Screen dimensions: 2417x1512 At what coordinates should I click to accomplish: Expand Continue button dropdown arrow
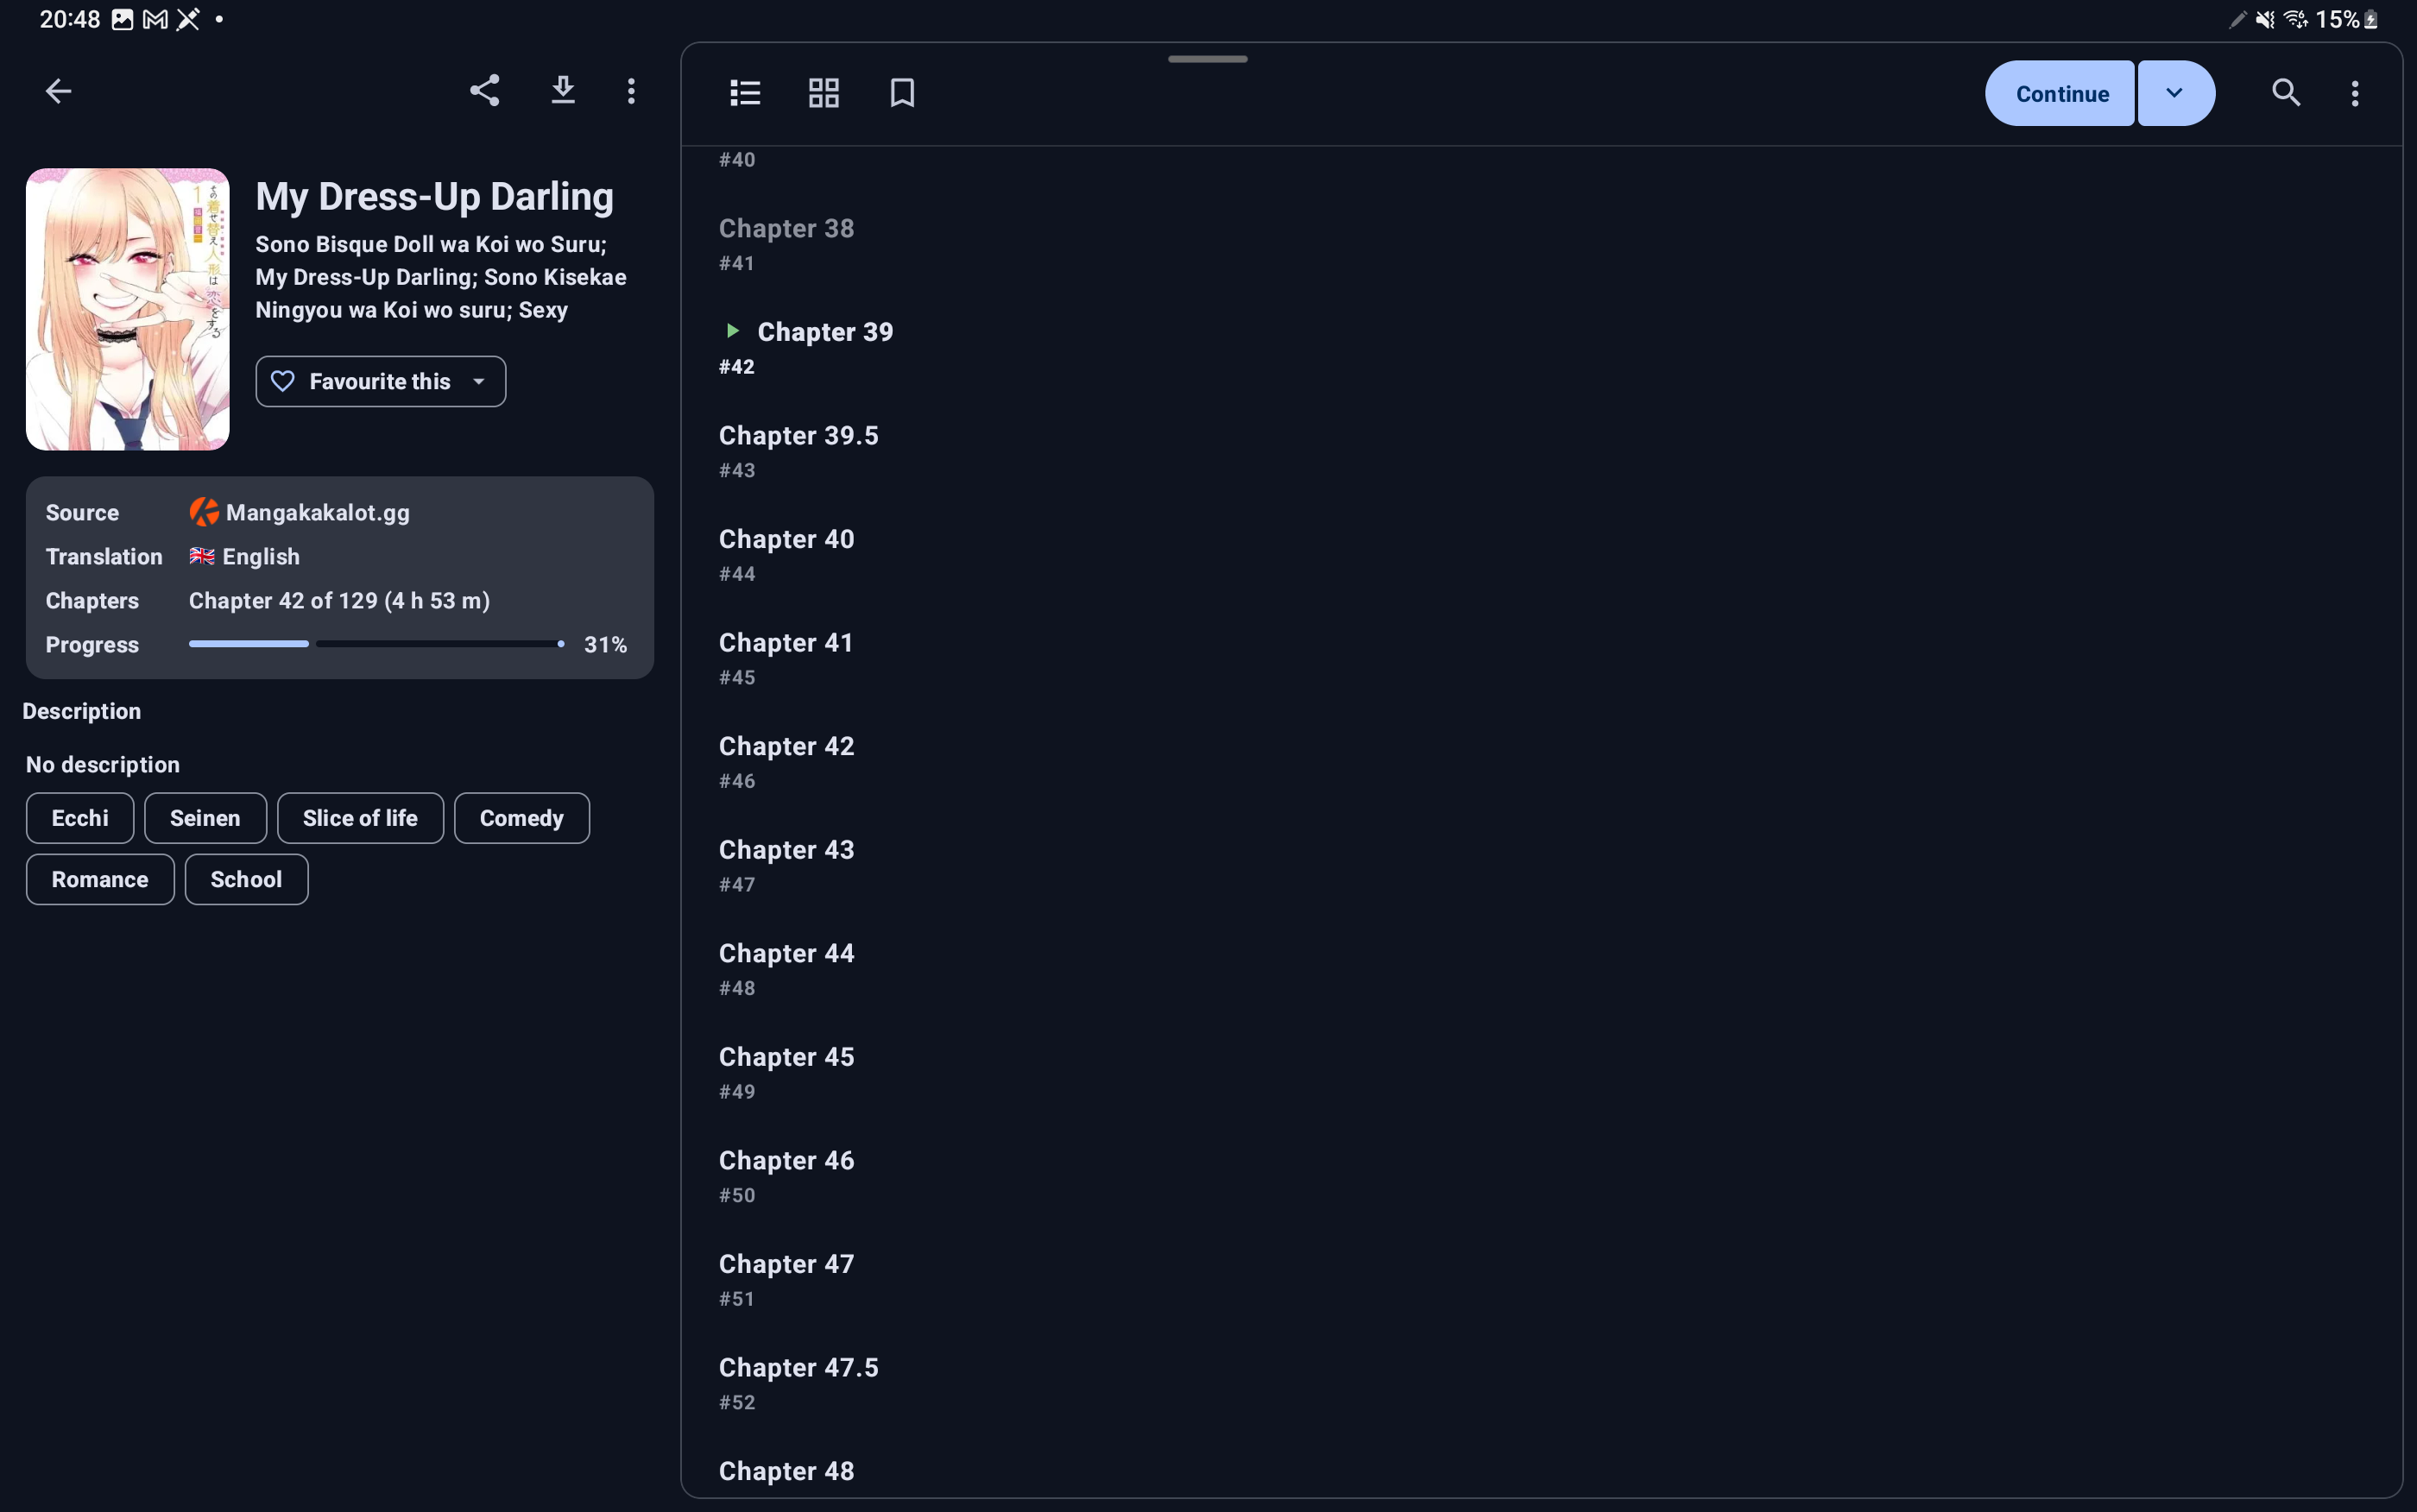2175,93
